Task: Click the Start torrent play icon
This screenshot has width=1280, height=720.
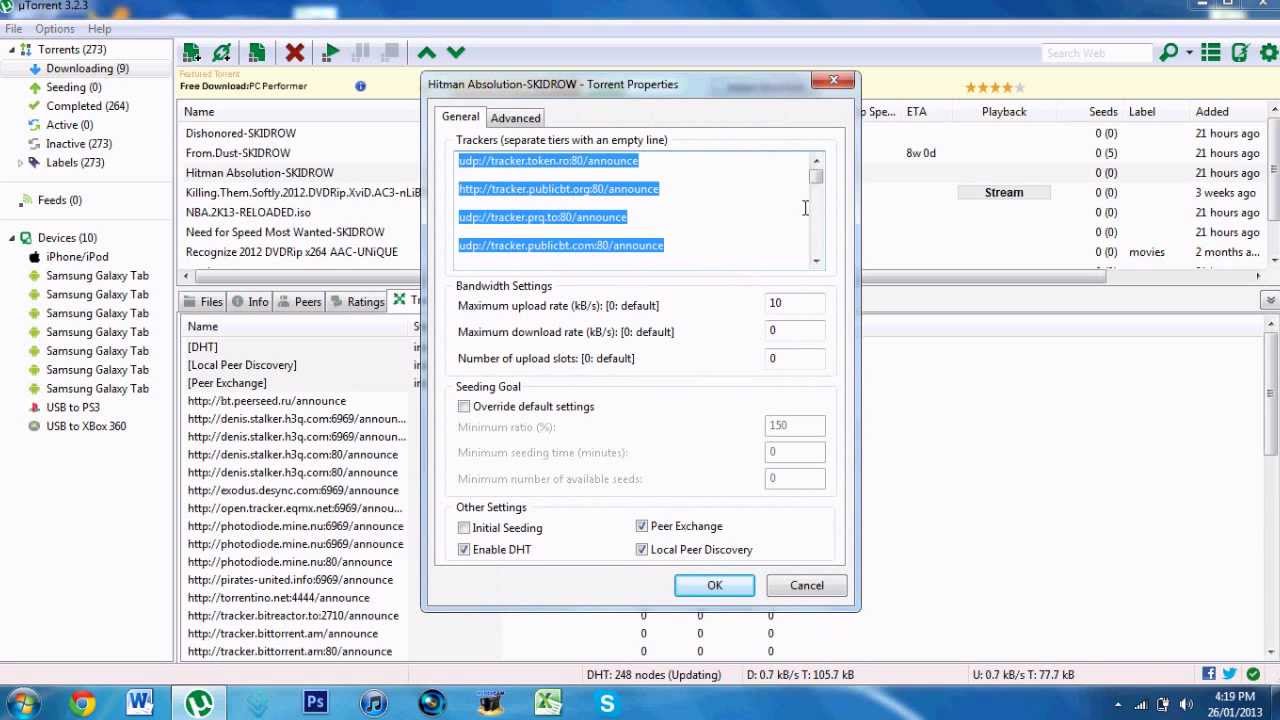Action: (x=332, y=53)
